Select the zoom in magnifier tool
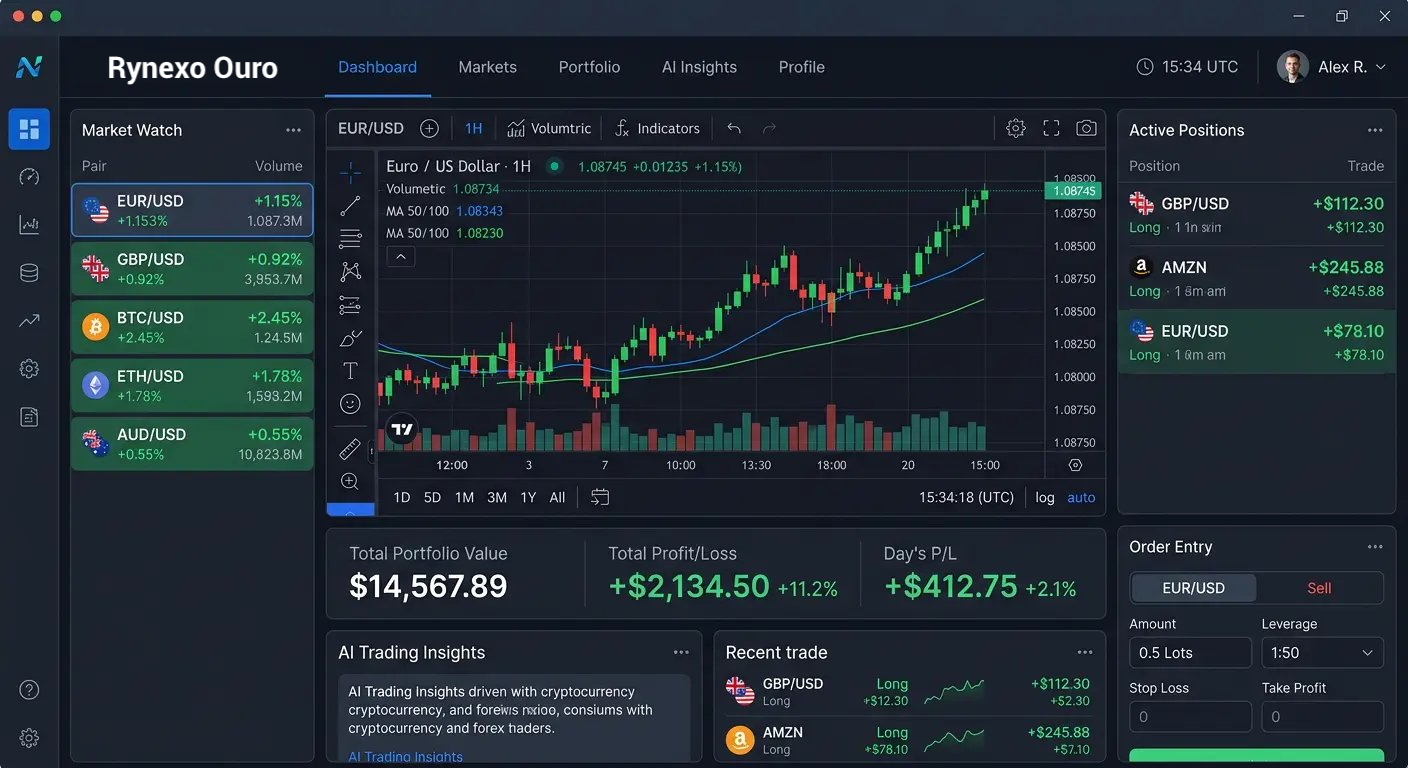This screenshot has height=768, width=1408. coord(350,482)
